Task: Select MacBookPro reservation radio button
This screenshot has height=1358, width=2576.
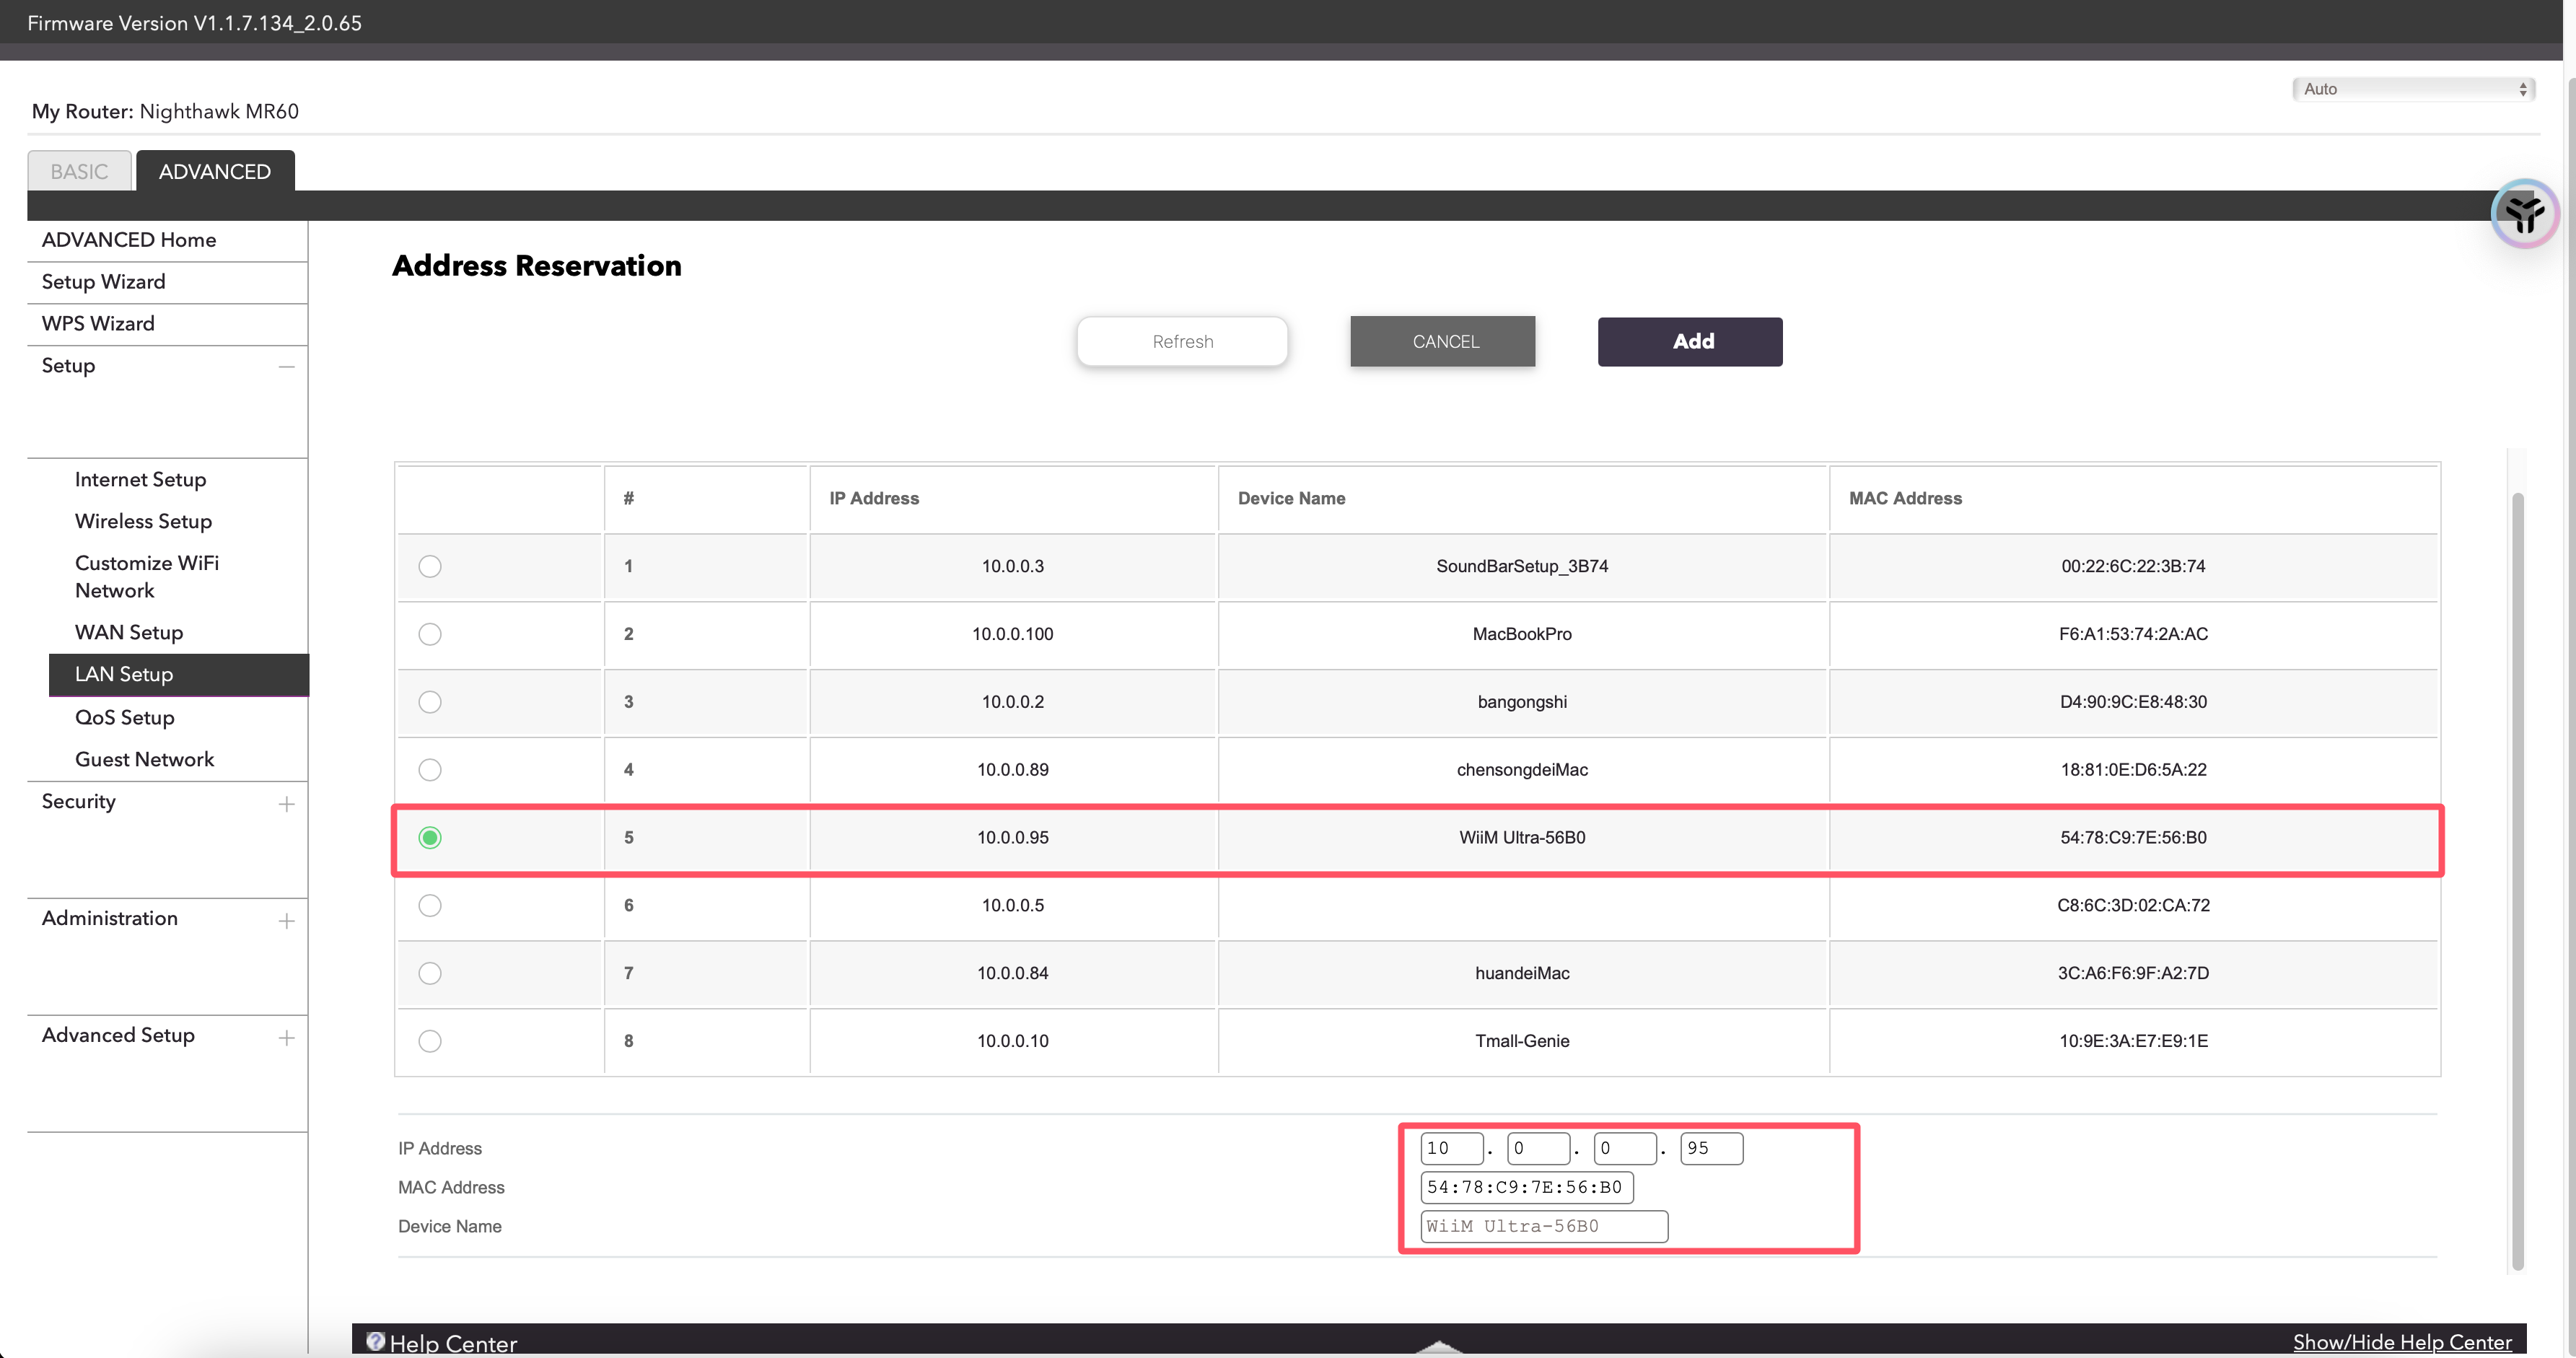Action: [x=430, y=634]
